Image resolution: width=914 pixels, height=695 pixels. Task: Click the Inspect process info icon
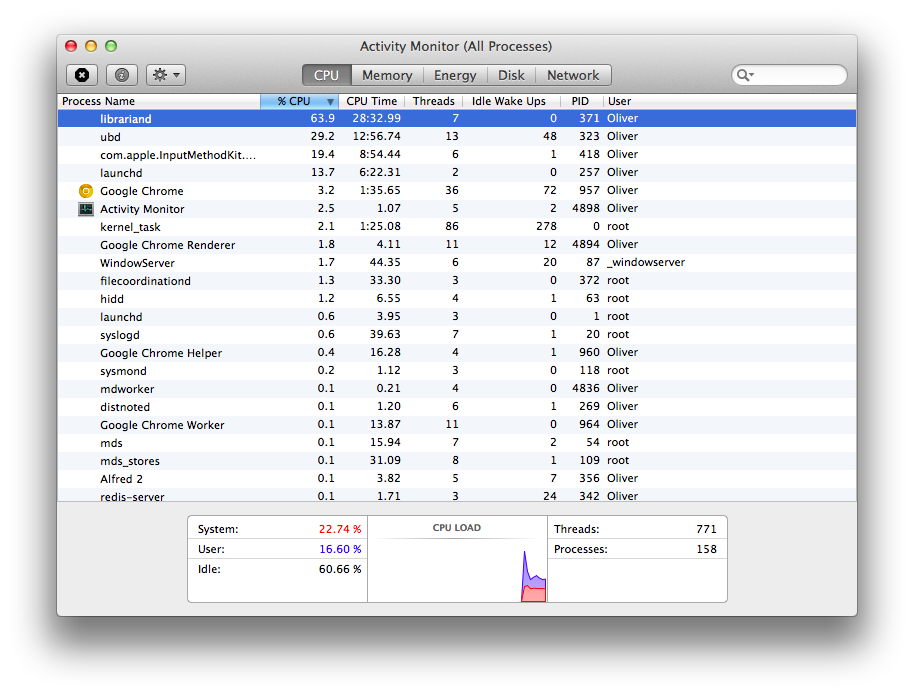(x=122, y=75)
